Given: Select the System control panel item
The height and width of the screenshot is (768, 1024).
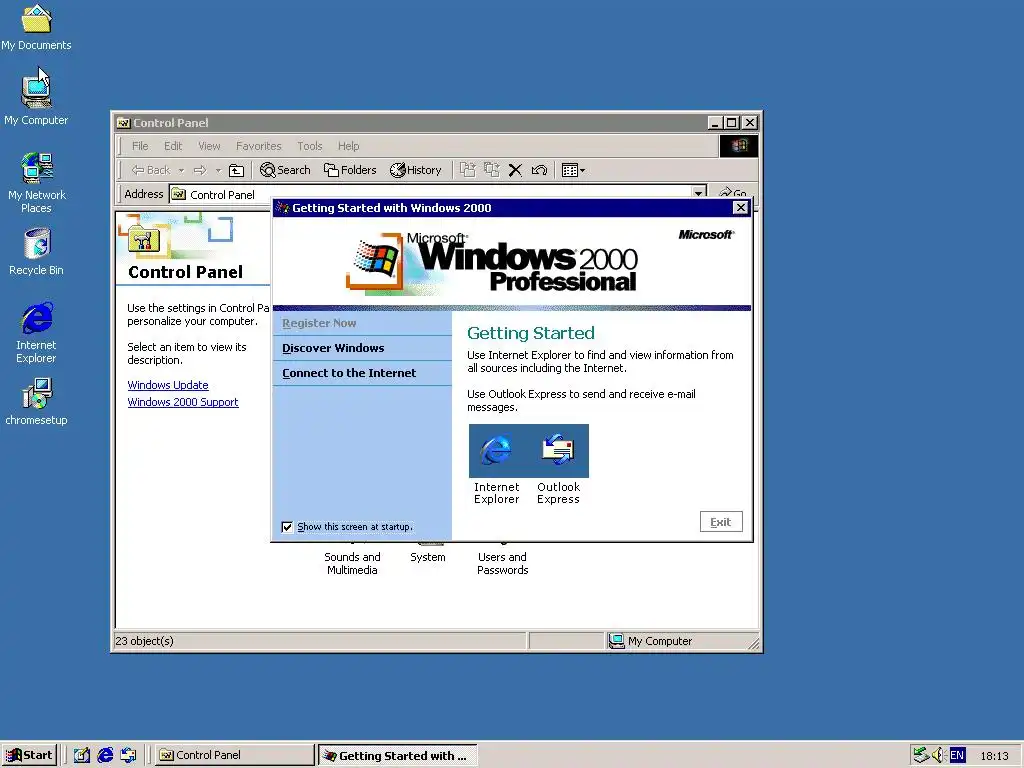Looking at the screenshot, I should pos(428,556).
